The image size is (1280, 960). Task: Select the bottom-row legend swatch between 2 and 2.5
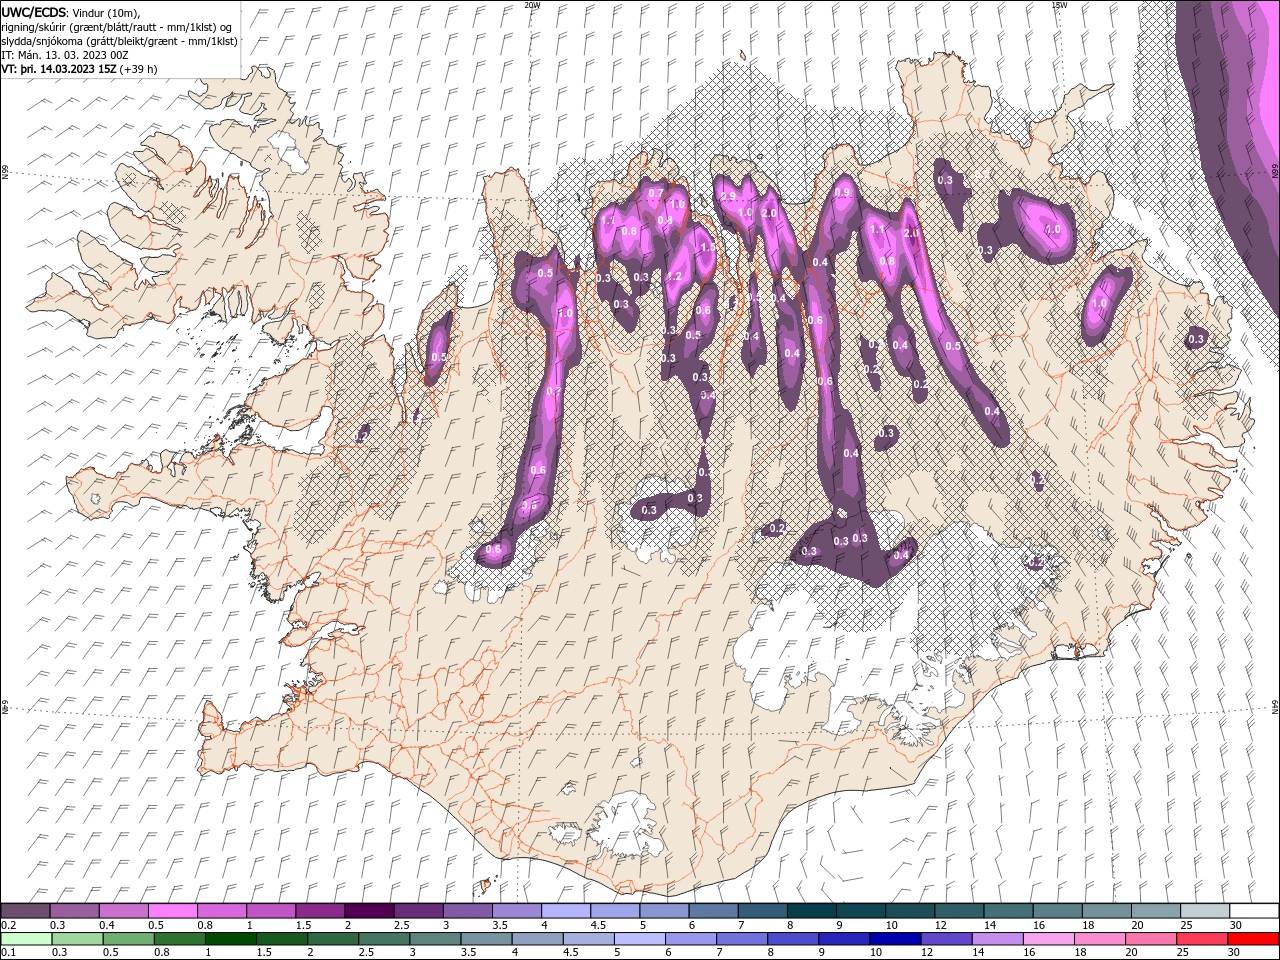(333, 938)
